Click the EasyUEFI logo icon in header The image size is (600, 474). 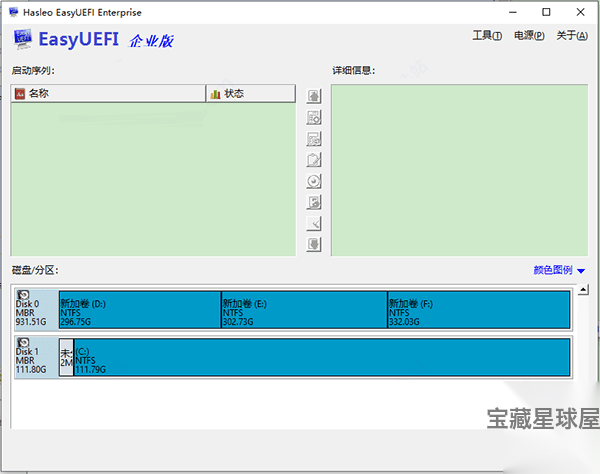[23, 39]
